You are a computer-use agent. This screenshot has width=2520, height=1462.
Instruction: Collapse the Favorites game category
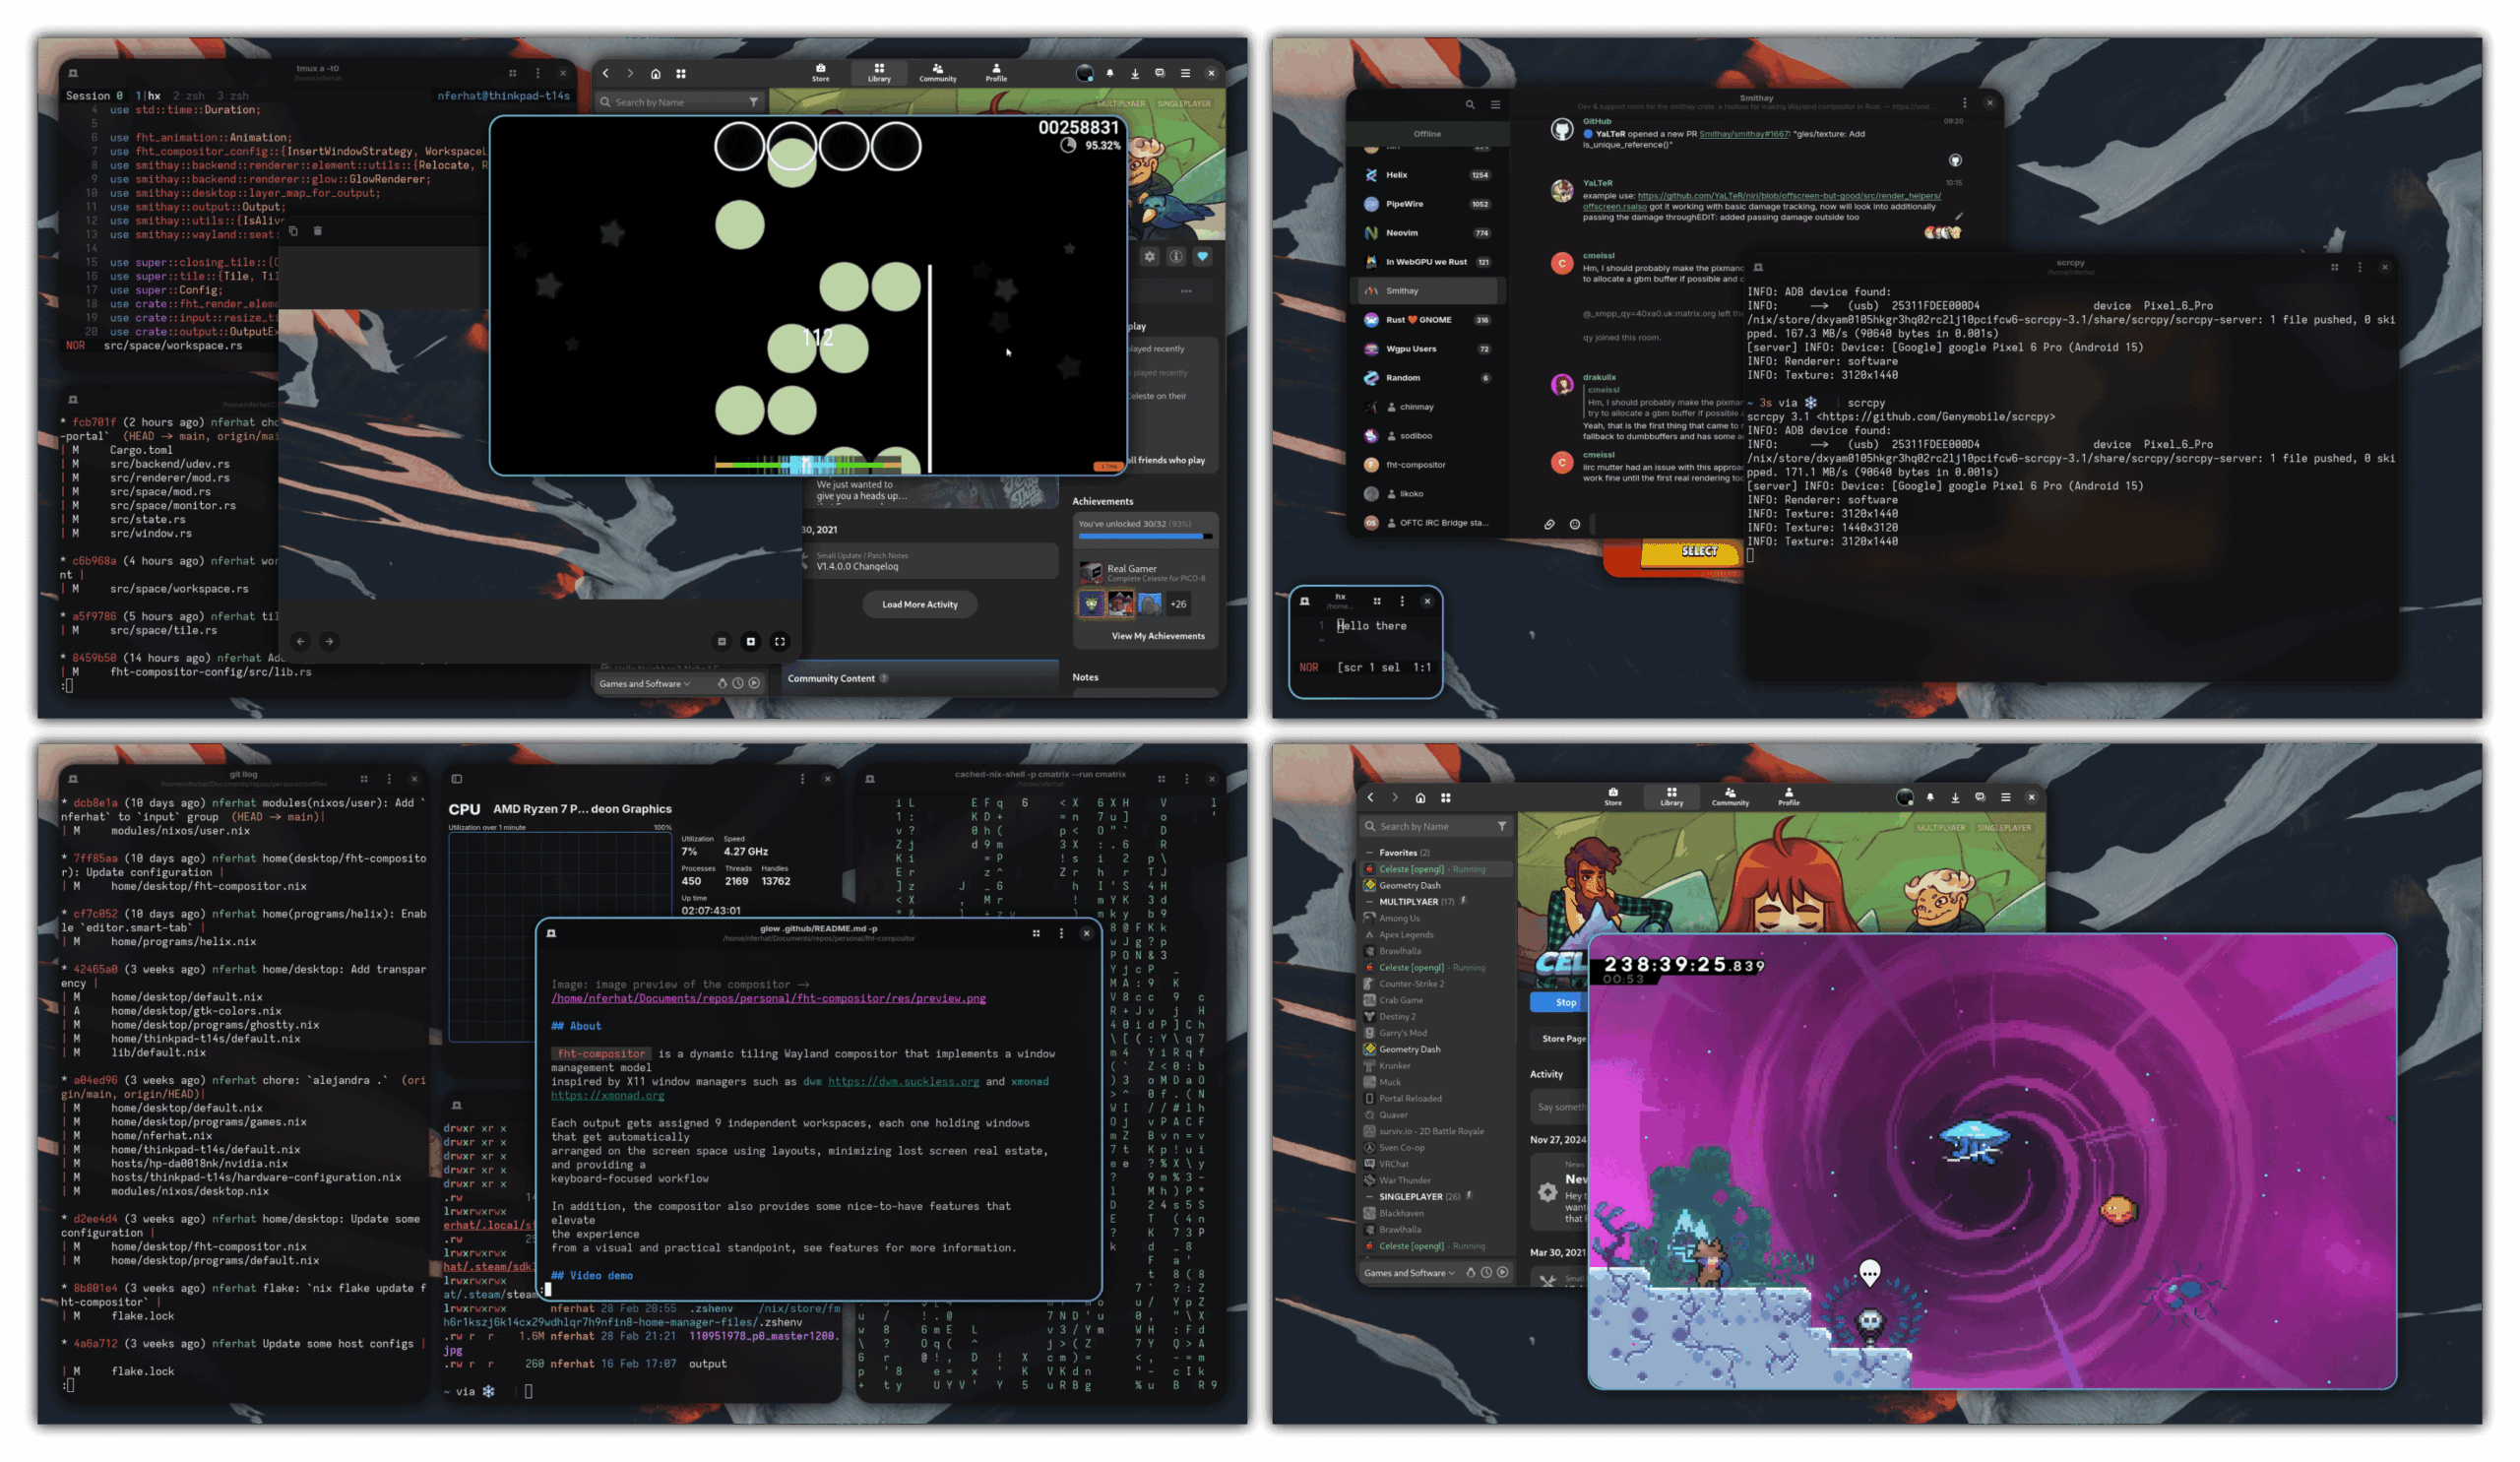[x=1369, y=853]
